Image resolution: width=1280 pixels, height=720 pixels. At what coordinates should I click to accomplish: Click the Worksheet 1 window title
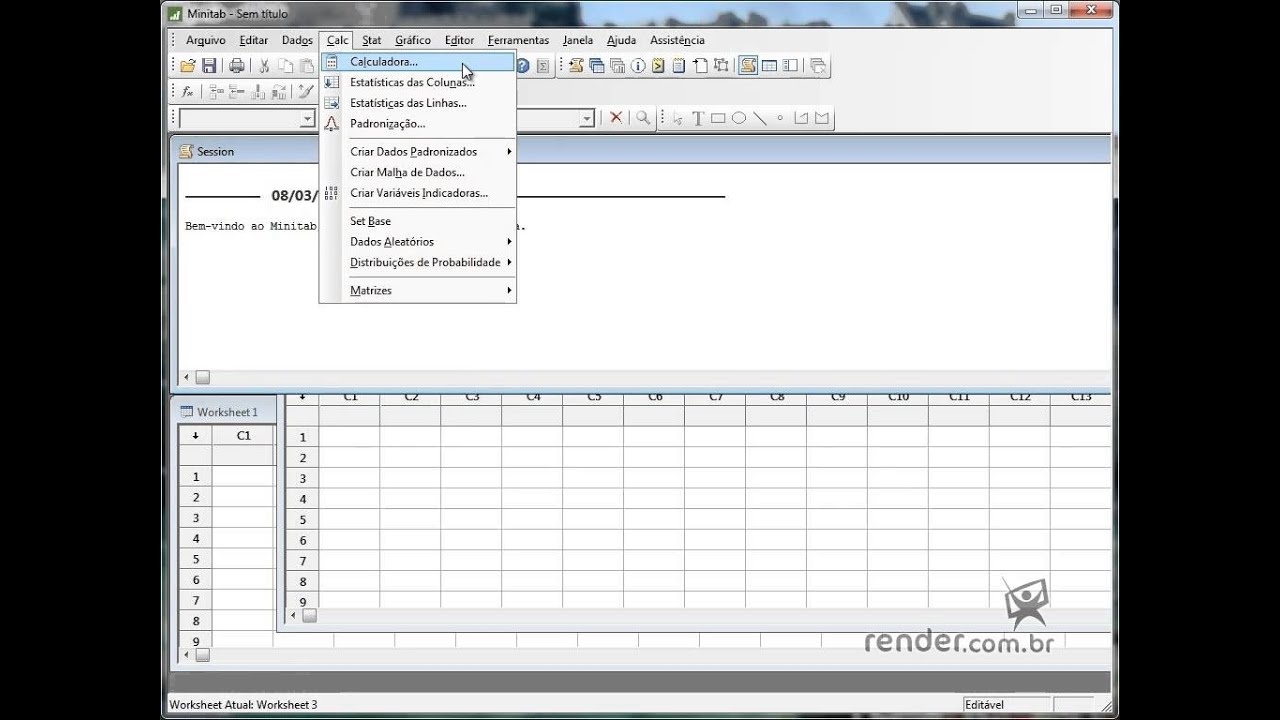coord(227,412)
